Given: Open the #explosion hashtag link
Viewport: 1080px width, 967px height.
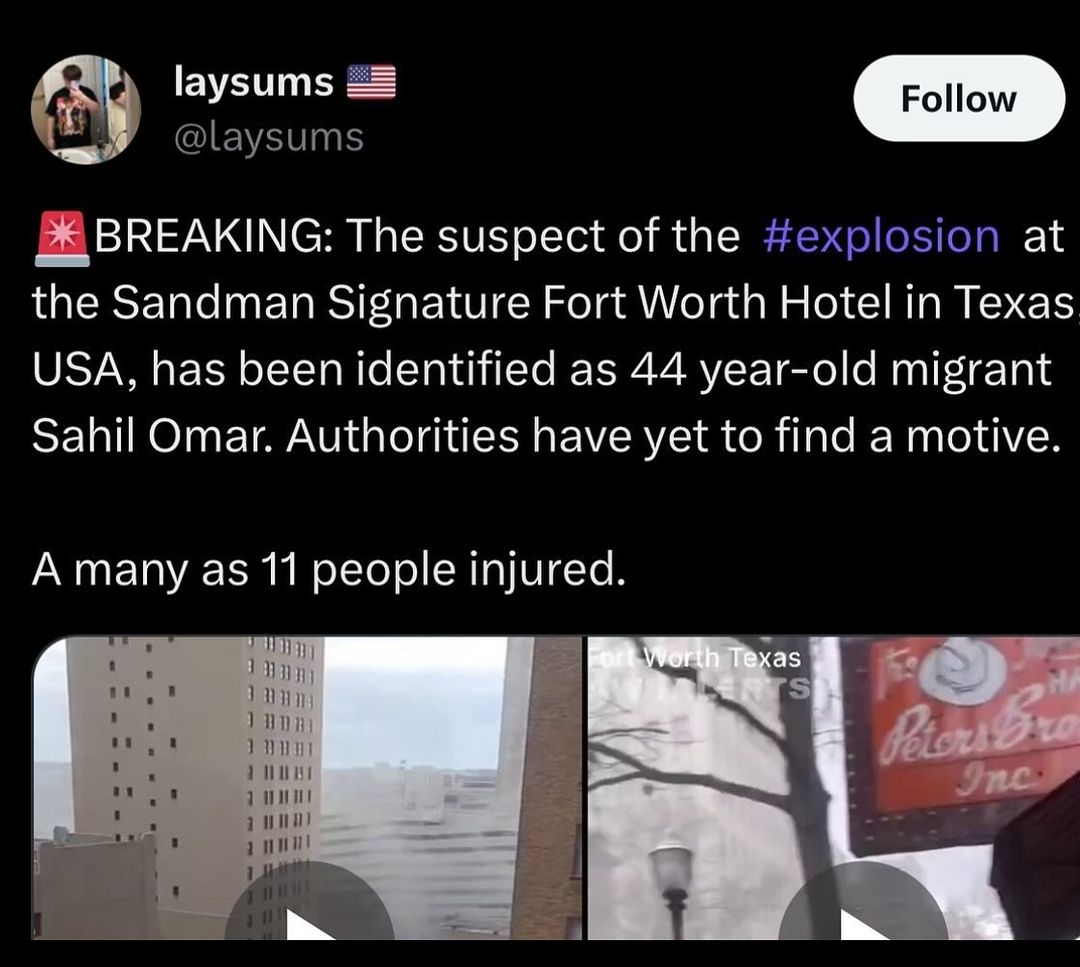Looking at the screenshot, I should click(881, 236).
